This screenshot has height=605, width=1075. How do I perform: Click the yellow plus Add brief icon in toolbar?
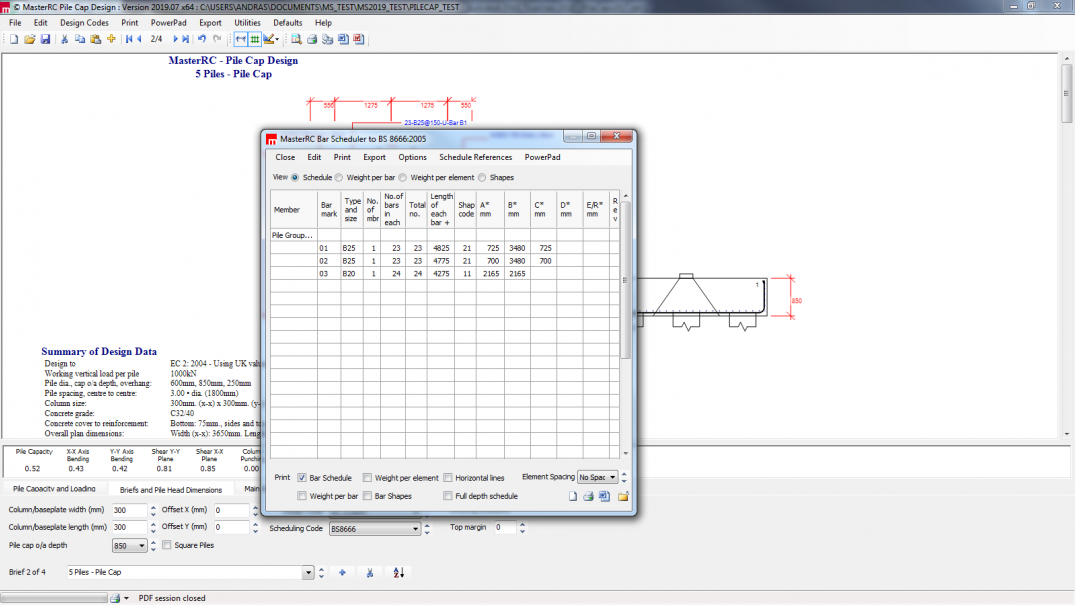[111, 39]
